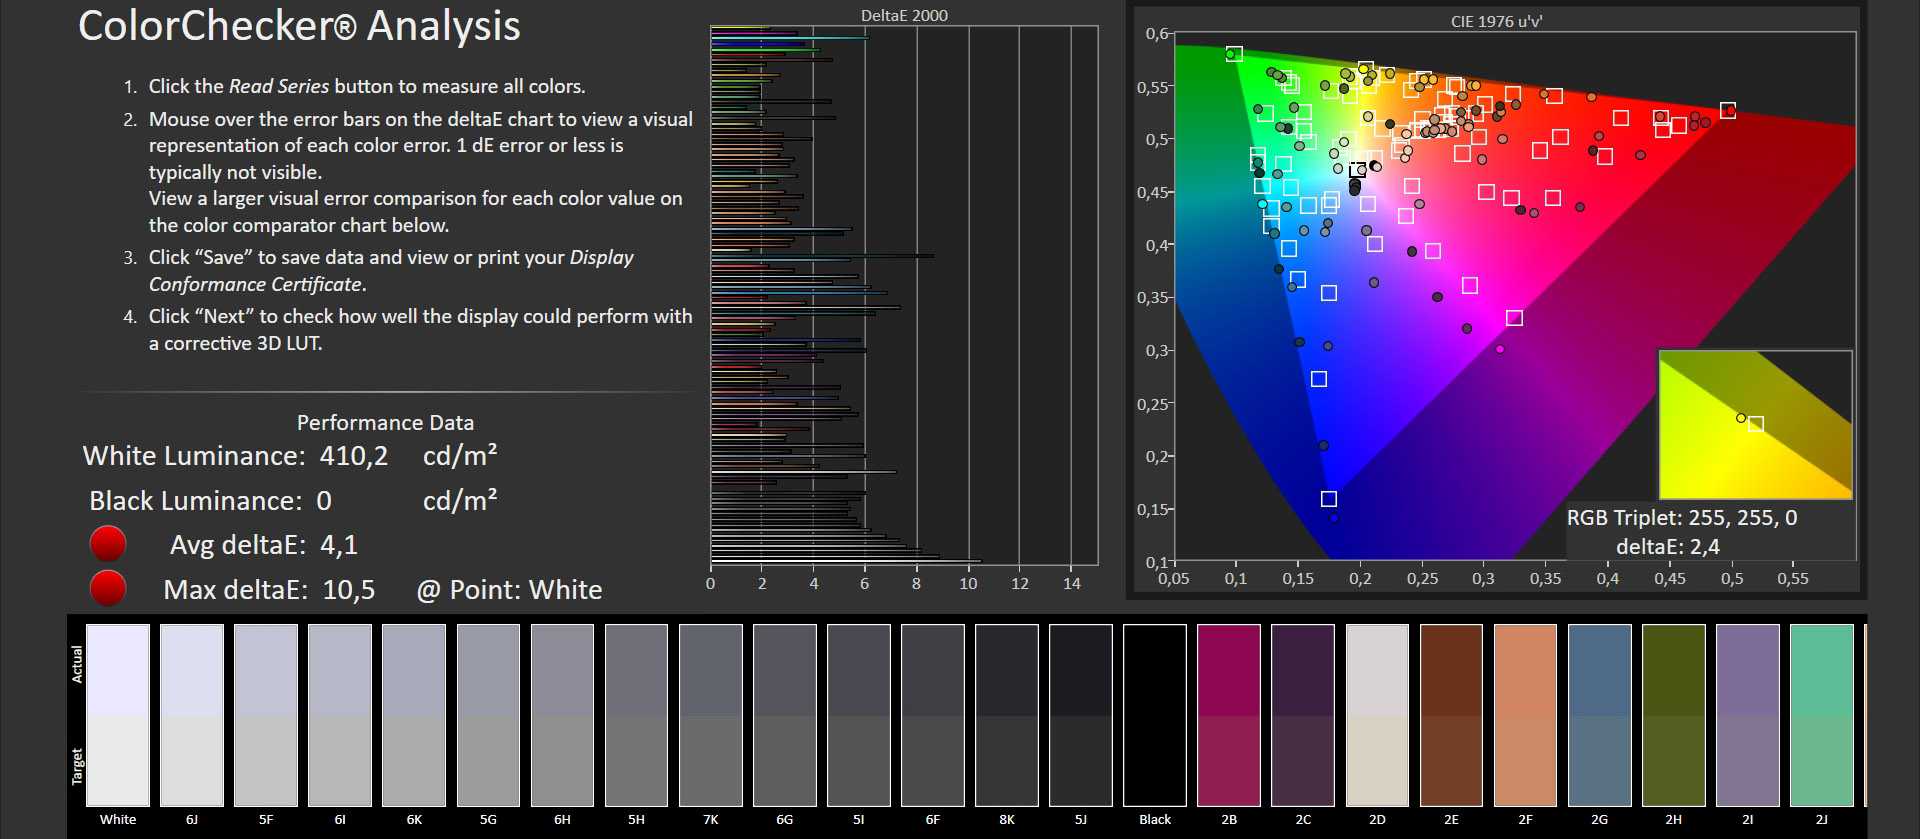Click the 2F salmon swatch
Viewport: 1920px width, 839px height.
tap(1526, 715)
